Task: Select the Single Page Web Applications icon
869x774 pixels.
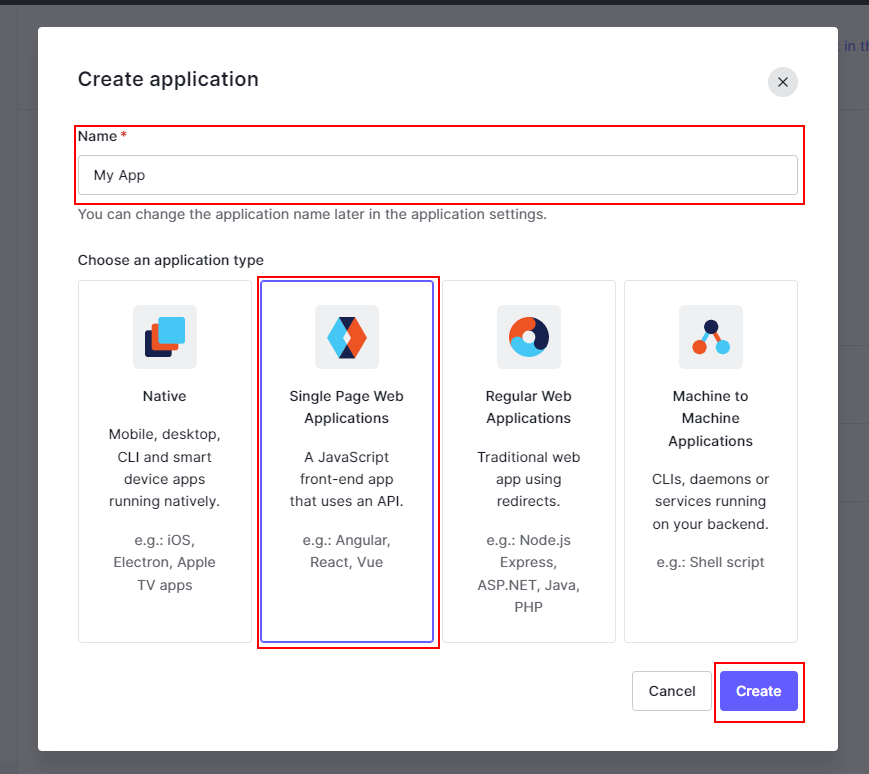Action: point(346,337)
